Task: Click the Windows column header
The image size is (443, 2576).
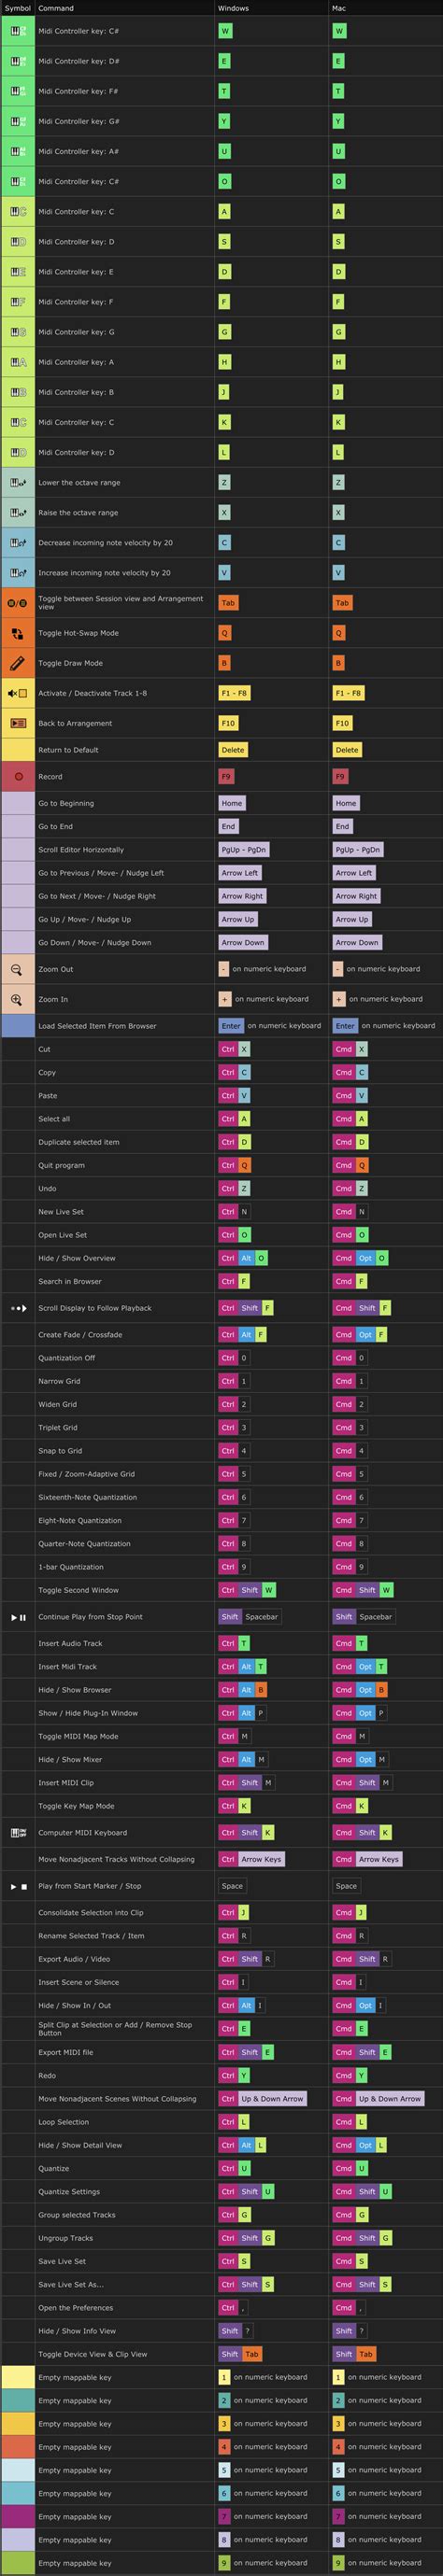Action: point(233,8)
